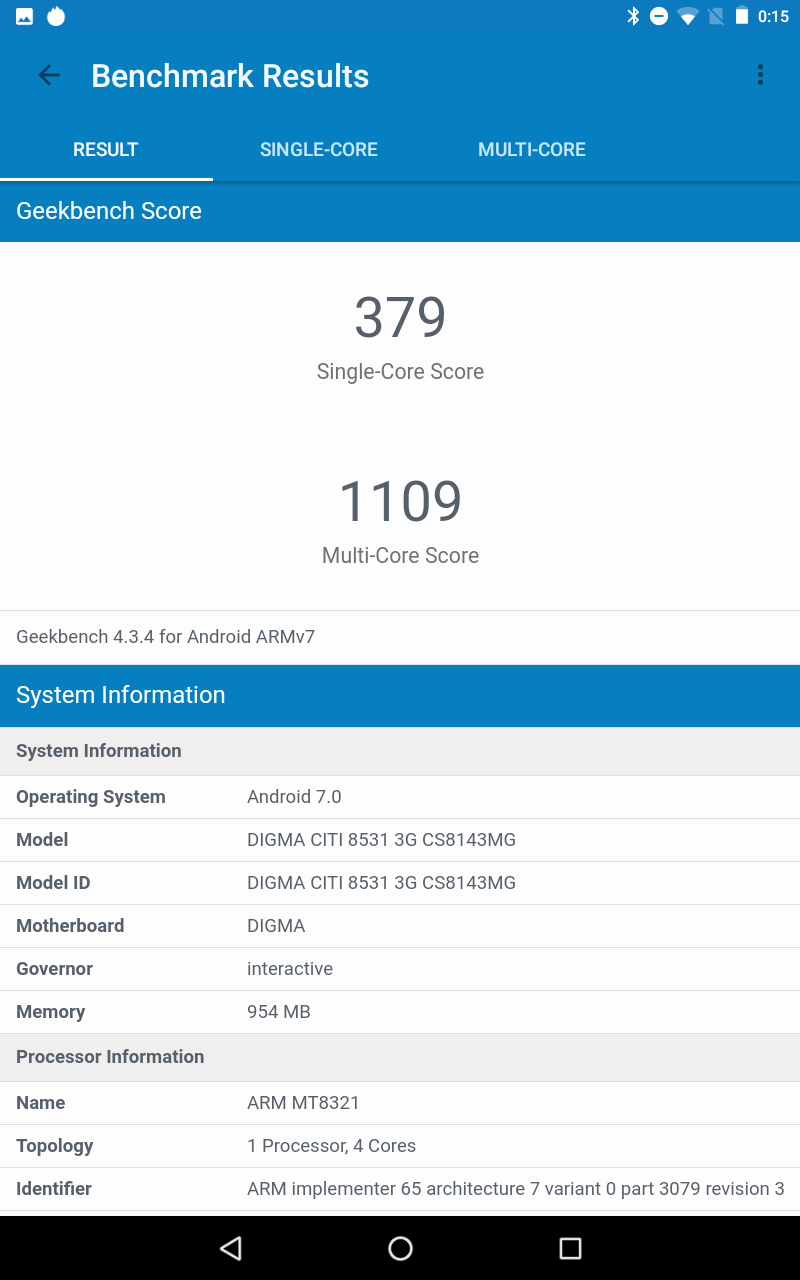Tap the 379 Single-Core Score
The height and width of the screenshot is (1280, 800).
[400, 318]
